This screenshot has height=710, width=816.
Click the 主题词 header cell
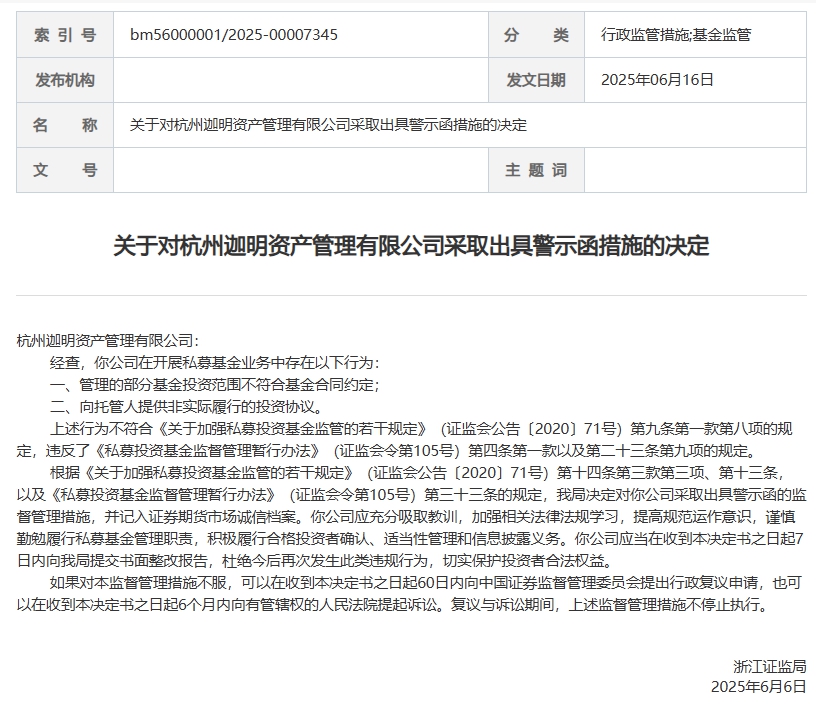click(536, 170)
